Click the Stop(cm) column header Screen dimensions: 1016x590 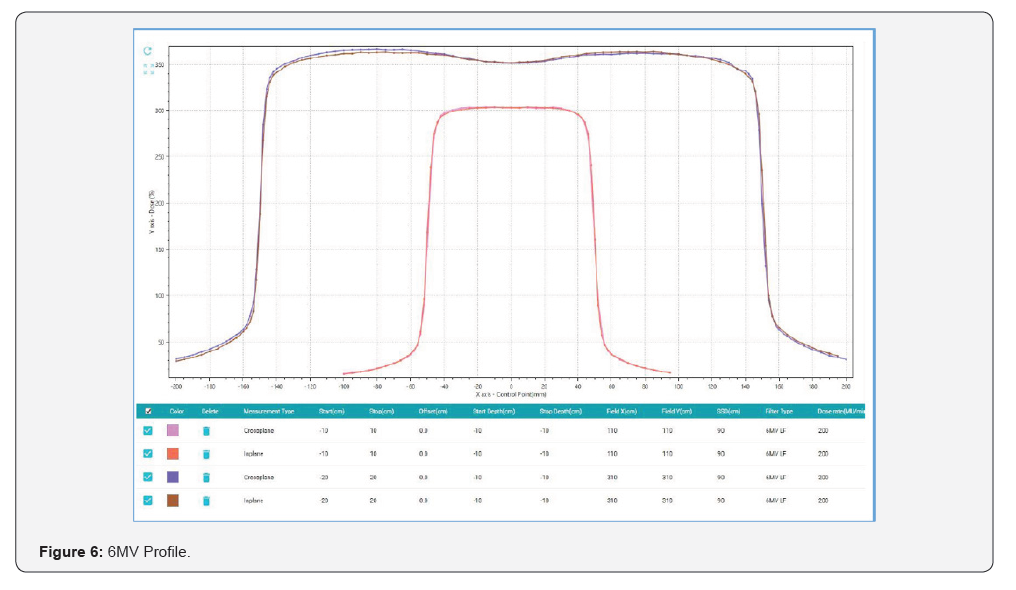[x=382, y=411]
